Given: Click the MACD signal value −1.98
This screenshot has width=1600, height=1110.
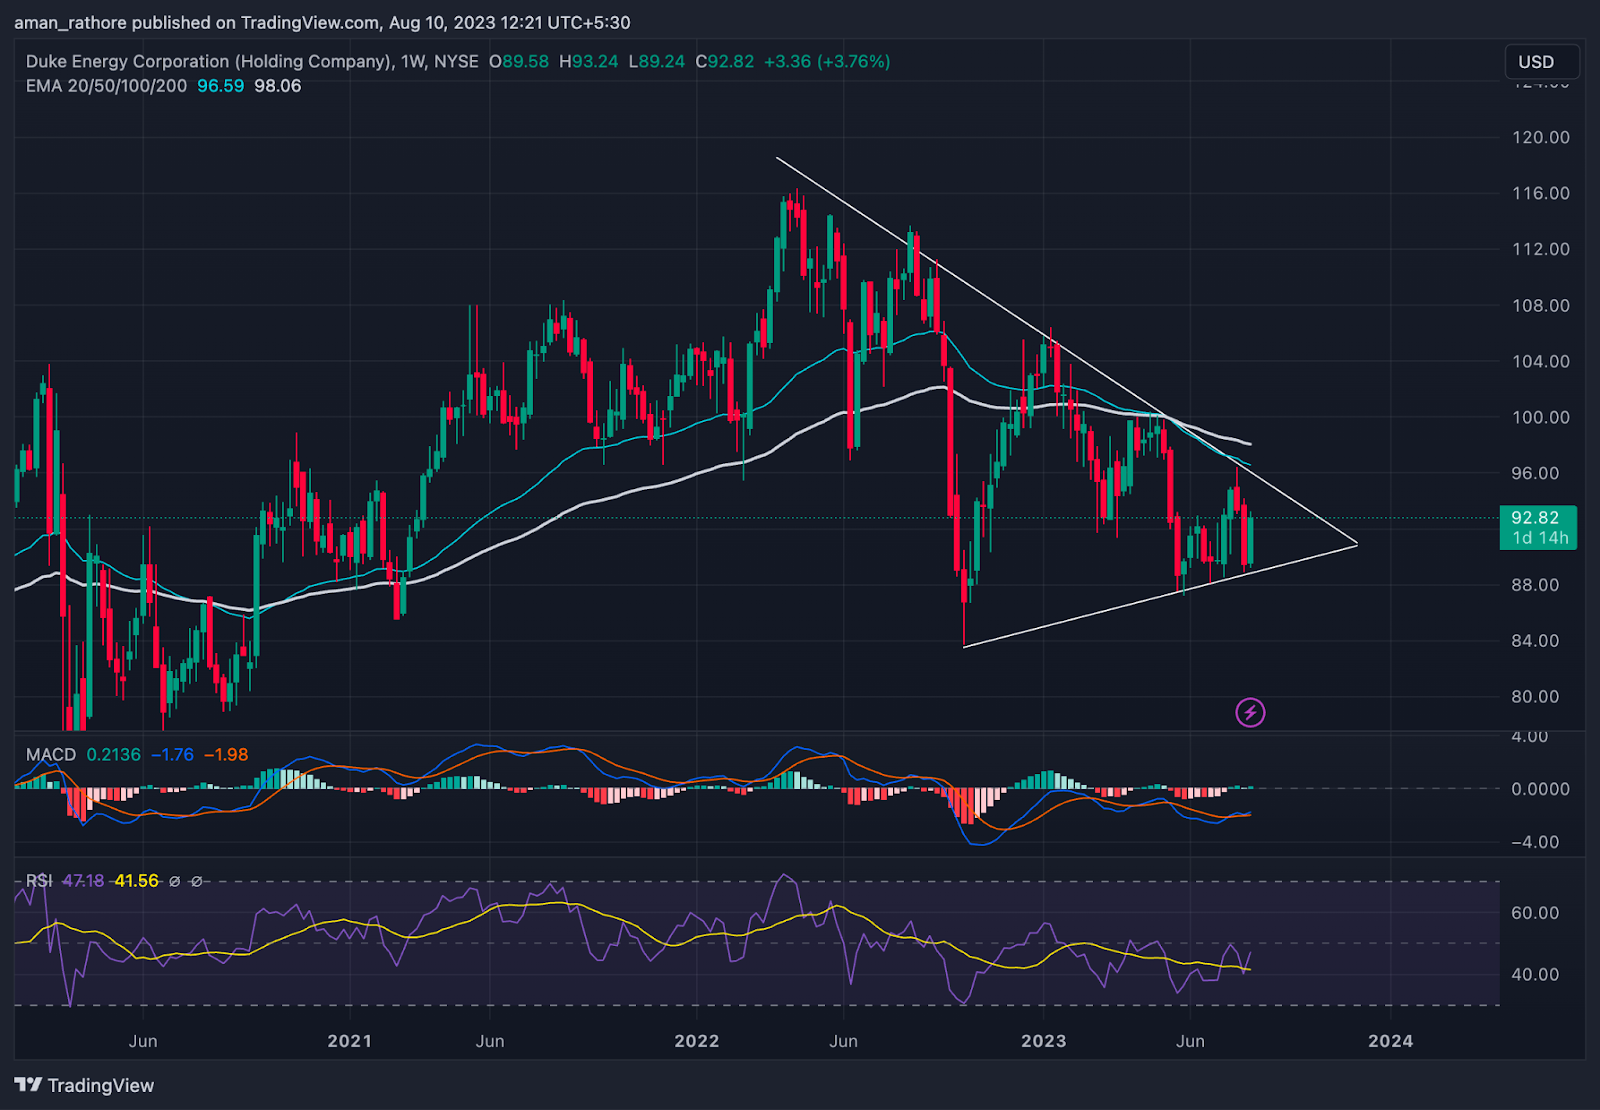Looking at the screenshot, I should [x=226, y=755].
